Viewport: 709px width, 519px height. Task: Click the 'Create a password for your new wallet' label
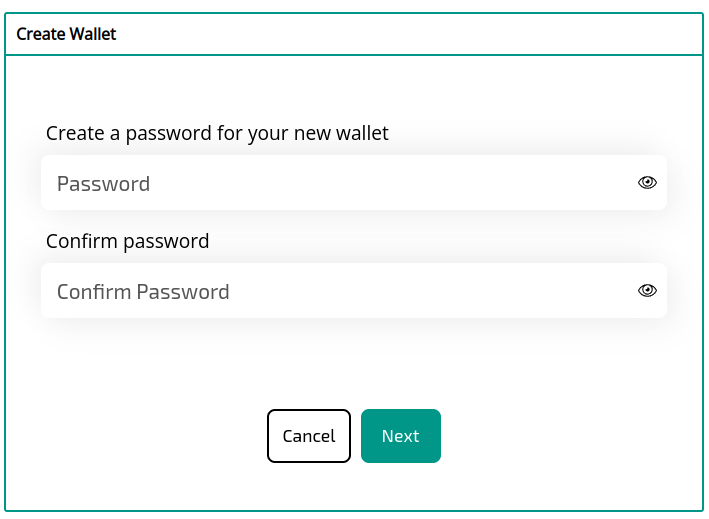[x=217, y=133]
